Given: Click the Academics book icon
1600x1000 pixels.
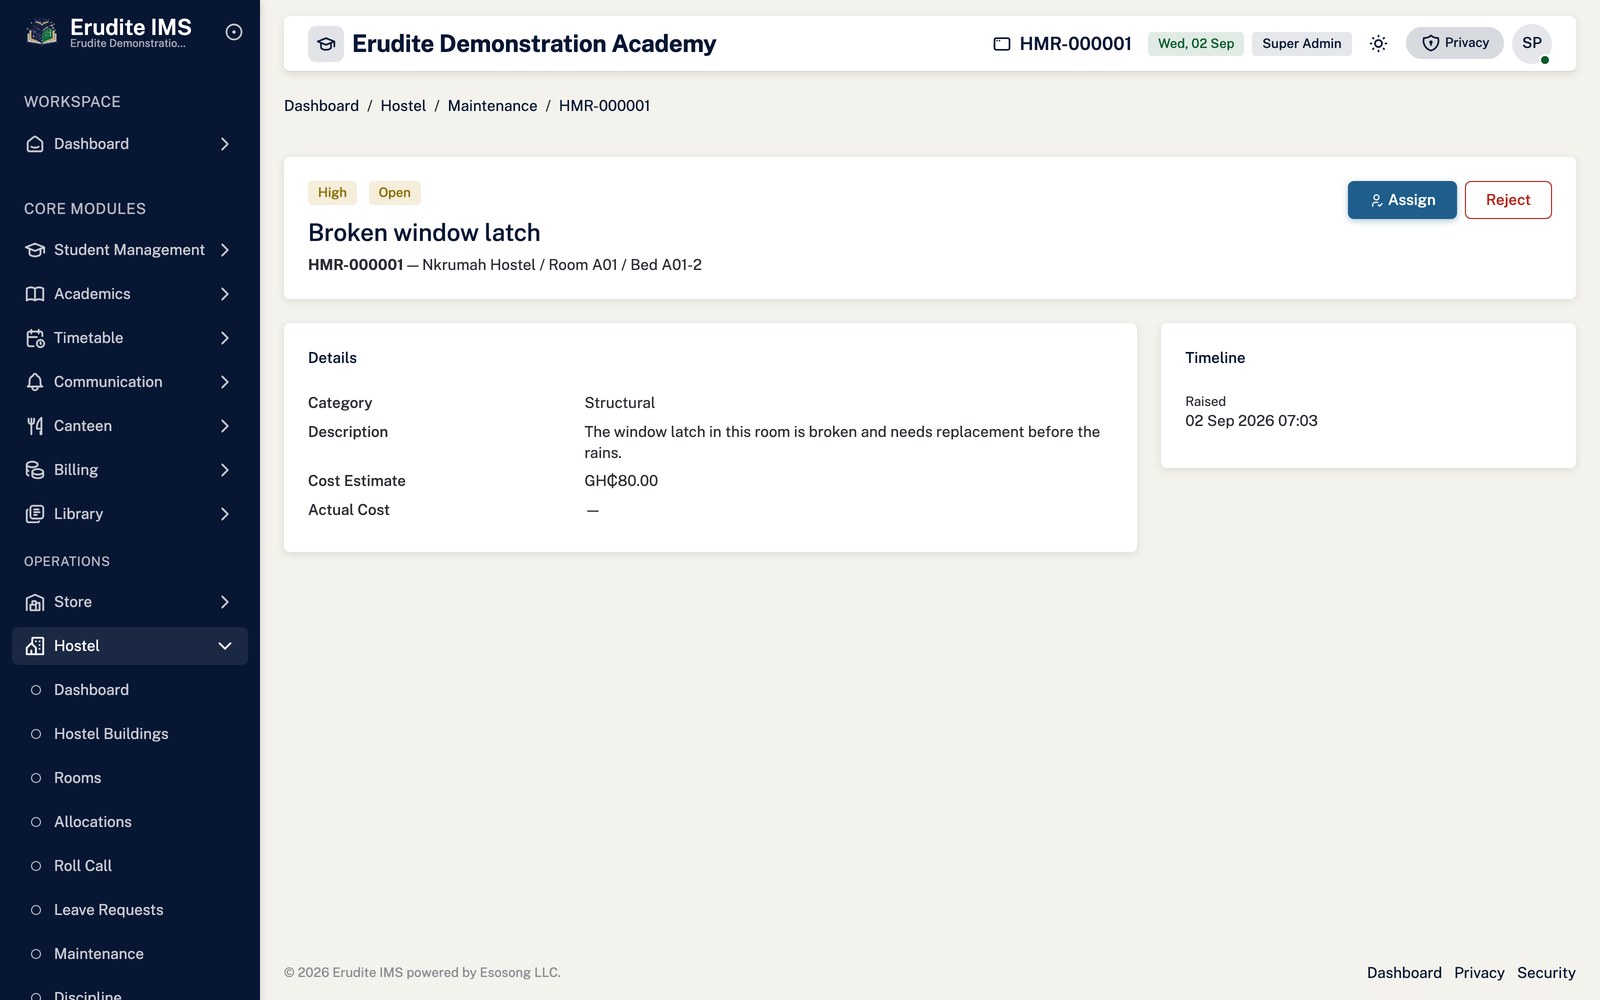Looking at the screenshot, I should [x=35, y=294].
